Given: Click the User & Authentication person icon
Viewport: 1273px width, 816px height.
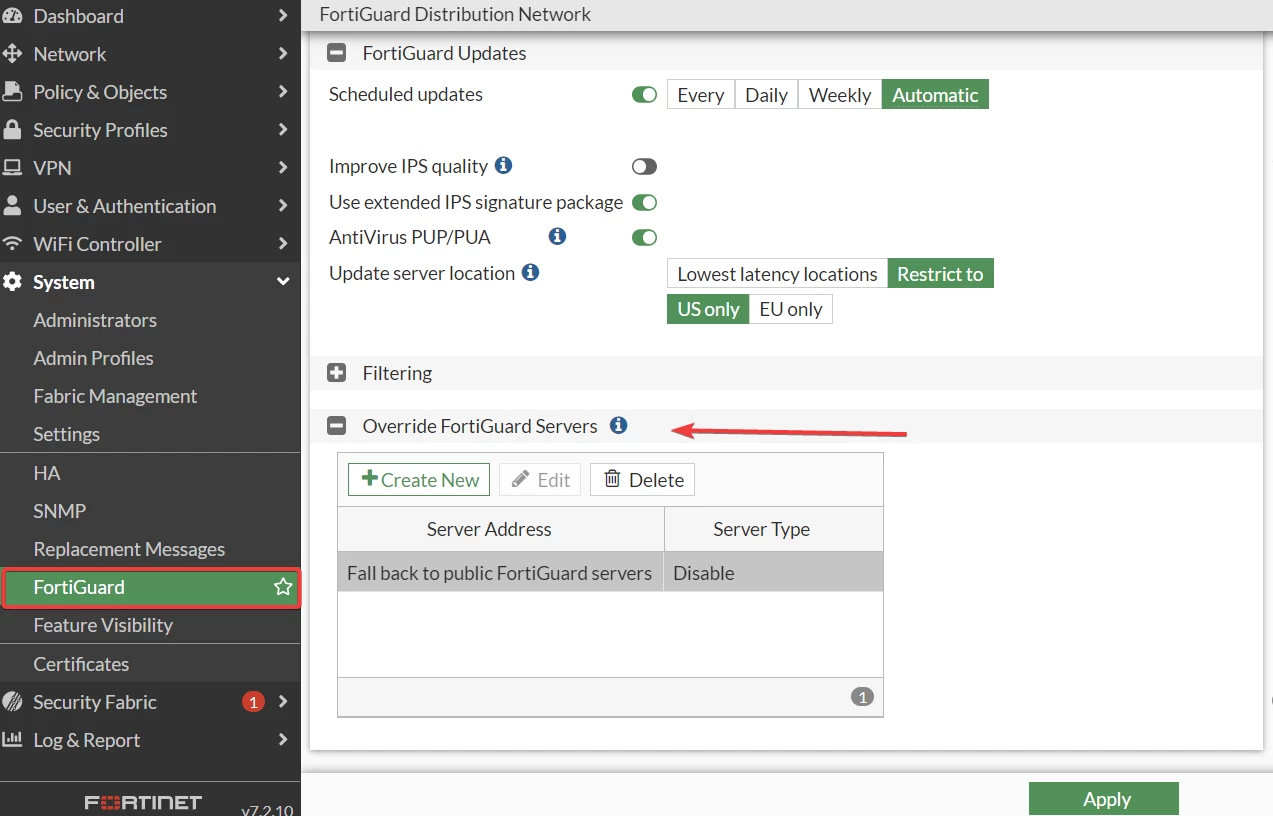Looking at the screenshot, I should coord(12,206).
